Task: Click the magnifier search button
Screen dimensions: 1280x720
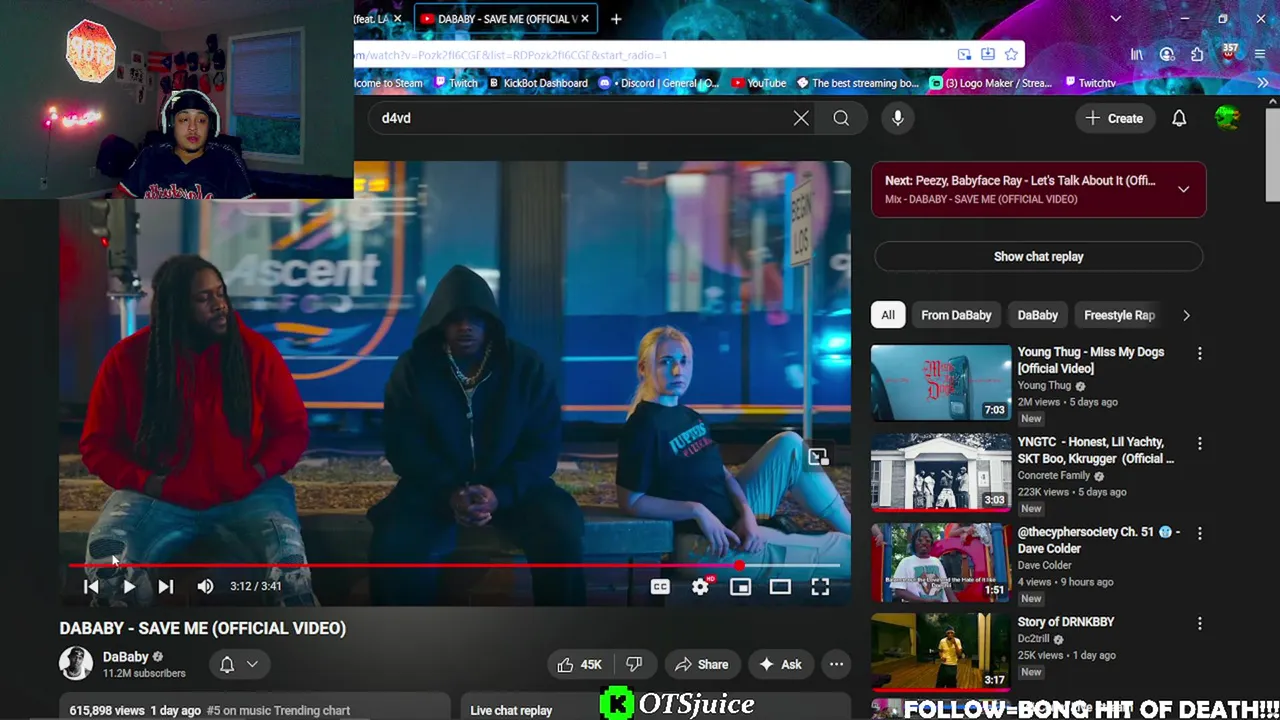Action: 841,118
